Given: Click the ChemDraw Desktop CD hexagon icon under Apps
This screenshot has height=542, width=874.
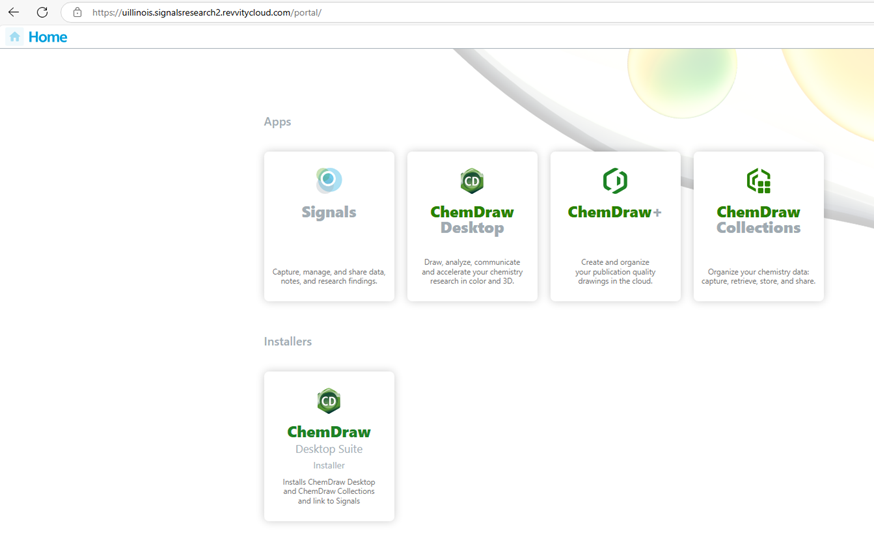Looking at the screenshot, I should point(472,181).
